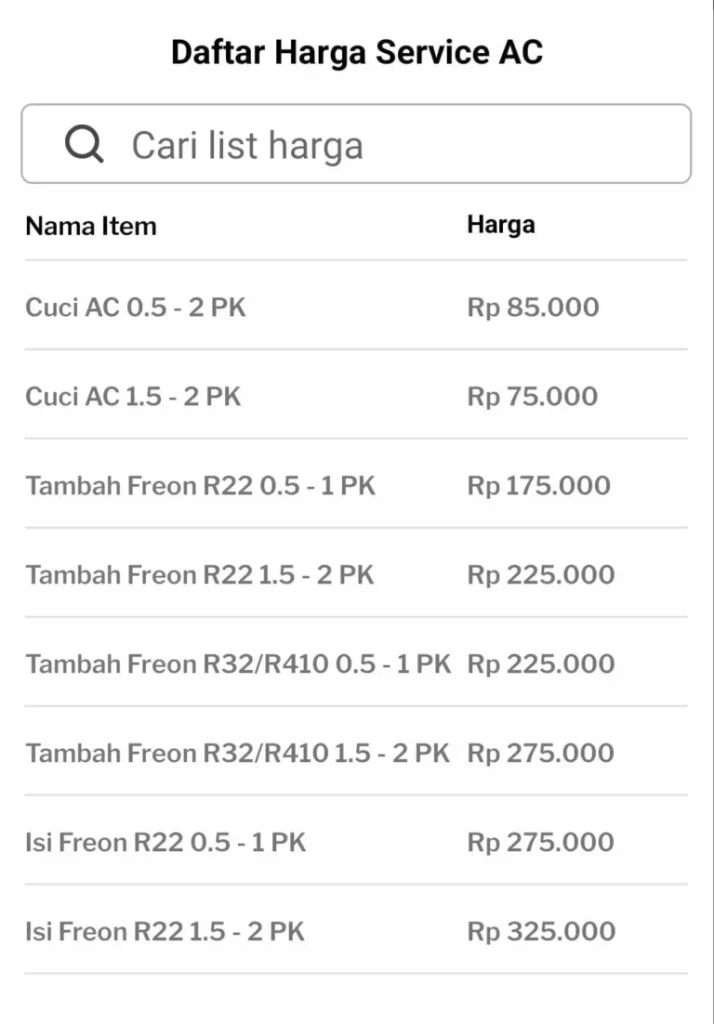Image resolution: width=714 pixels, height=1024 pixels.
Task: Click the magnifying glass search icon
Action: click(x=84, y=143)
